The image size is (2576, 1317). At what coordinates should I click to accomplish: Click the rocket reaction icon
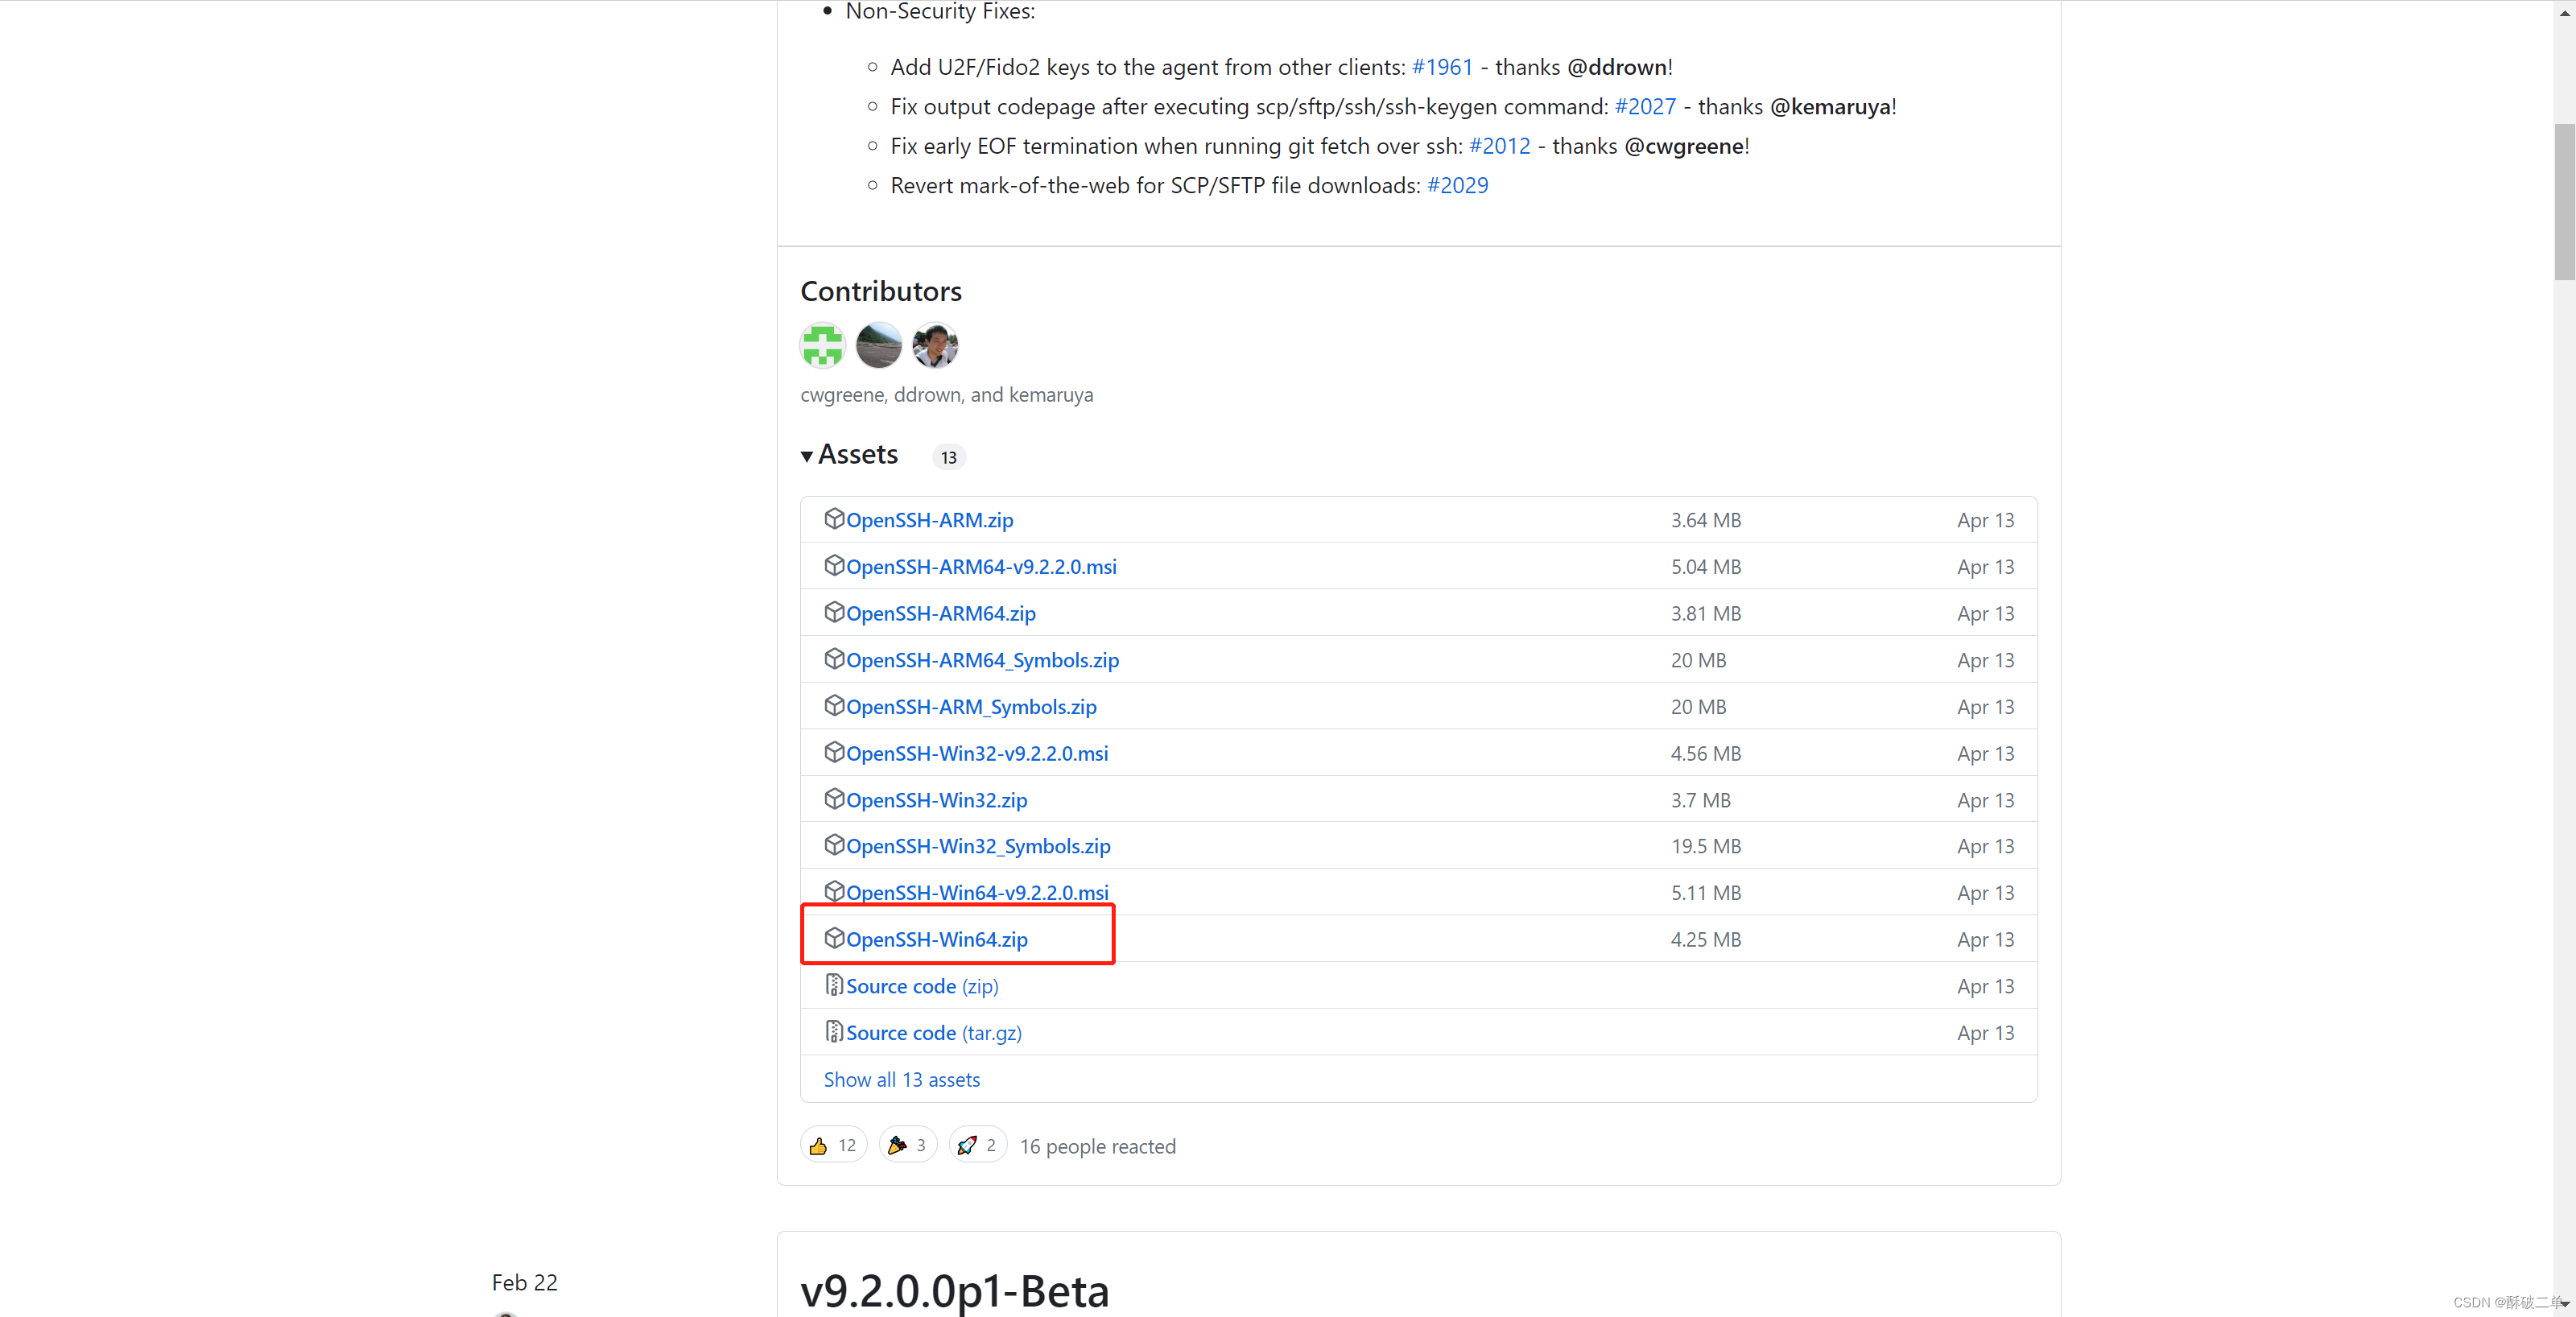[x=967, y=1146]
